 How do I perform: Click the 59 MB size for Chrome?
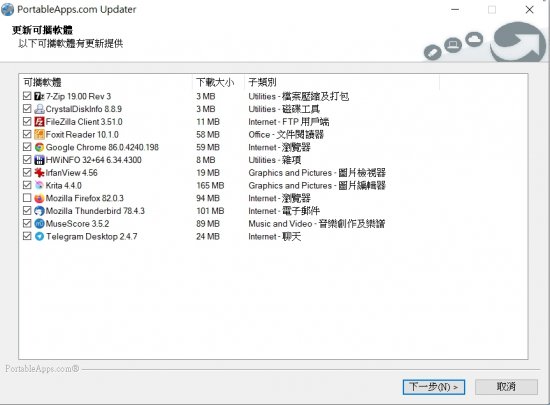tap(208, 147)
